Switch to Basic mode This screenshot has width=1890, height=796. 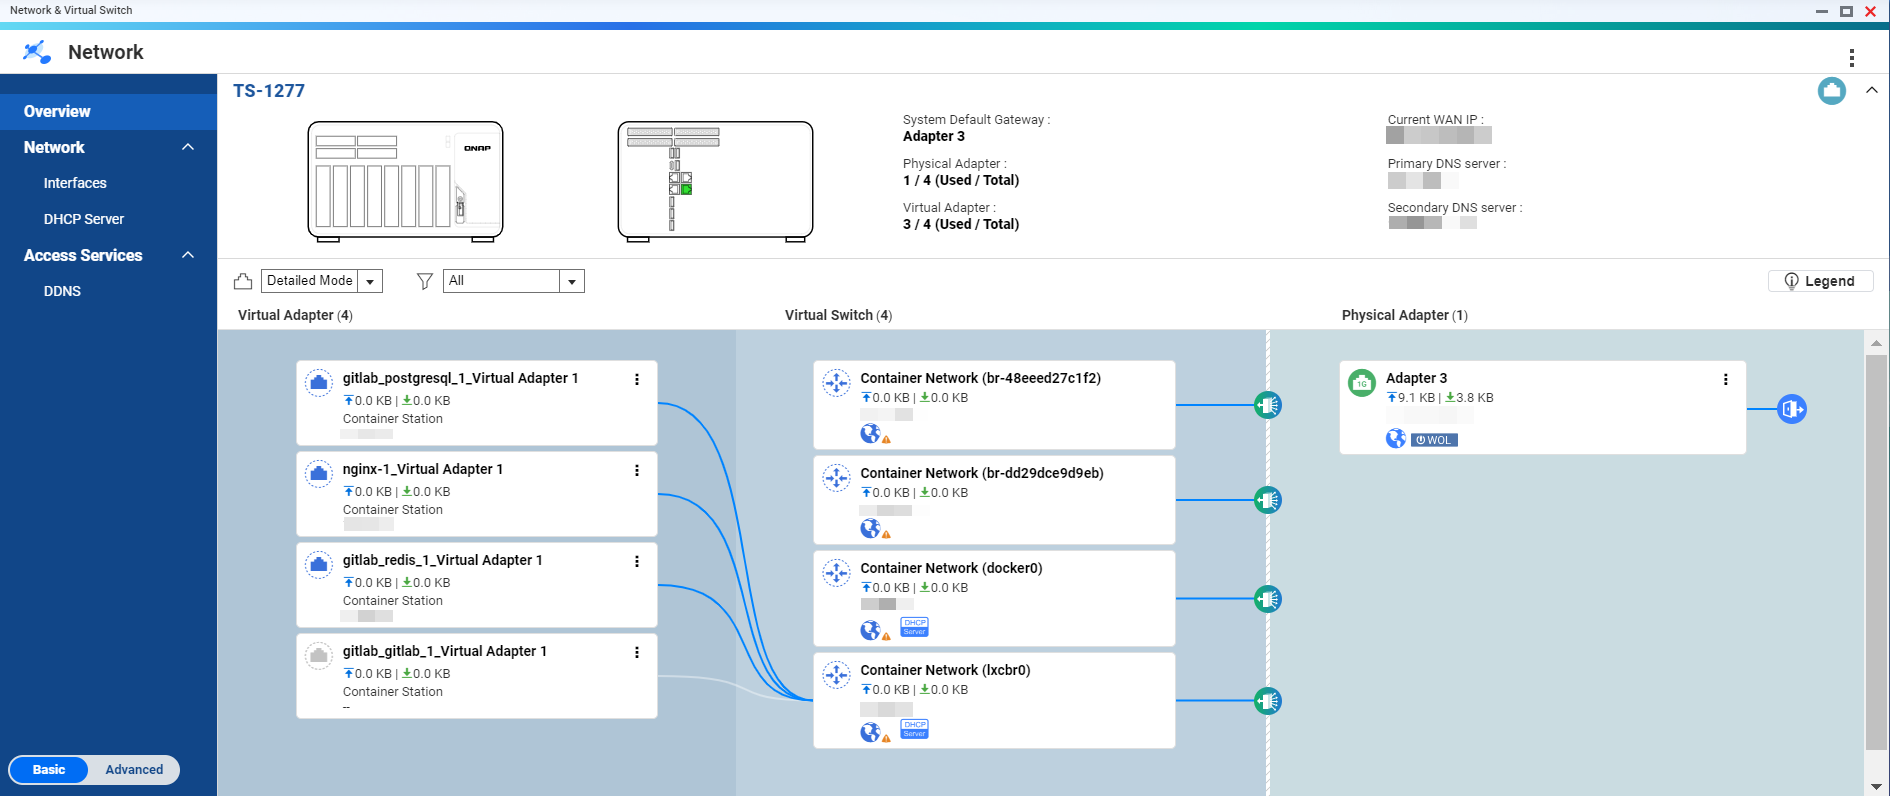[49, 769]
